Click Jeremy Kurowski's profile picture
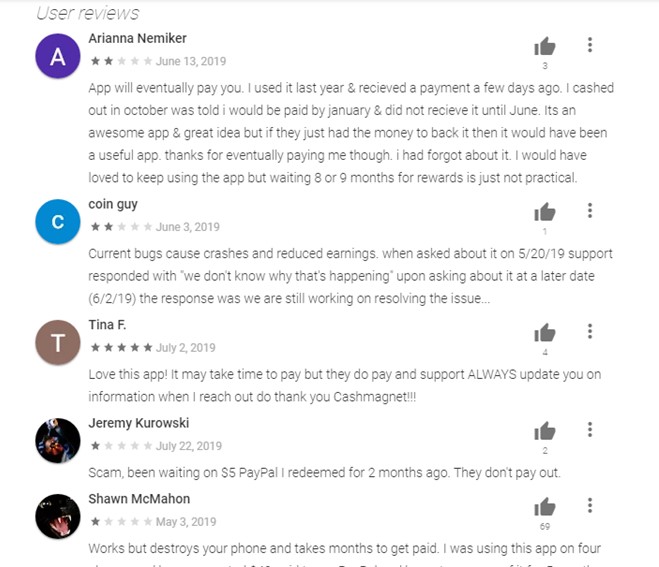 (58, 441)
